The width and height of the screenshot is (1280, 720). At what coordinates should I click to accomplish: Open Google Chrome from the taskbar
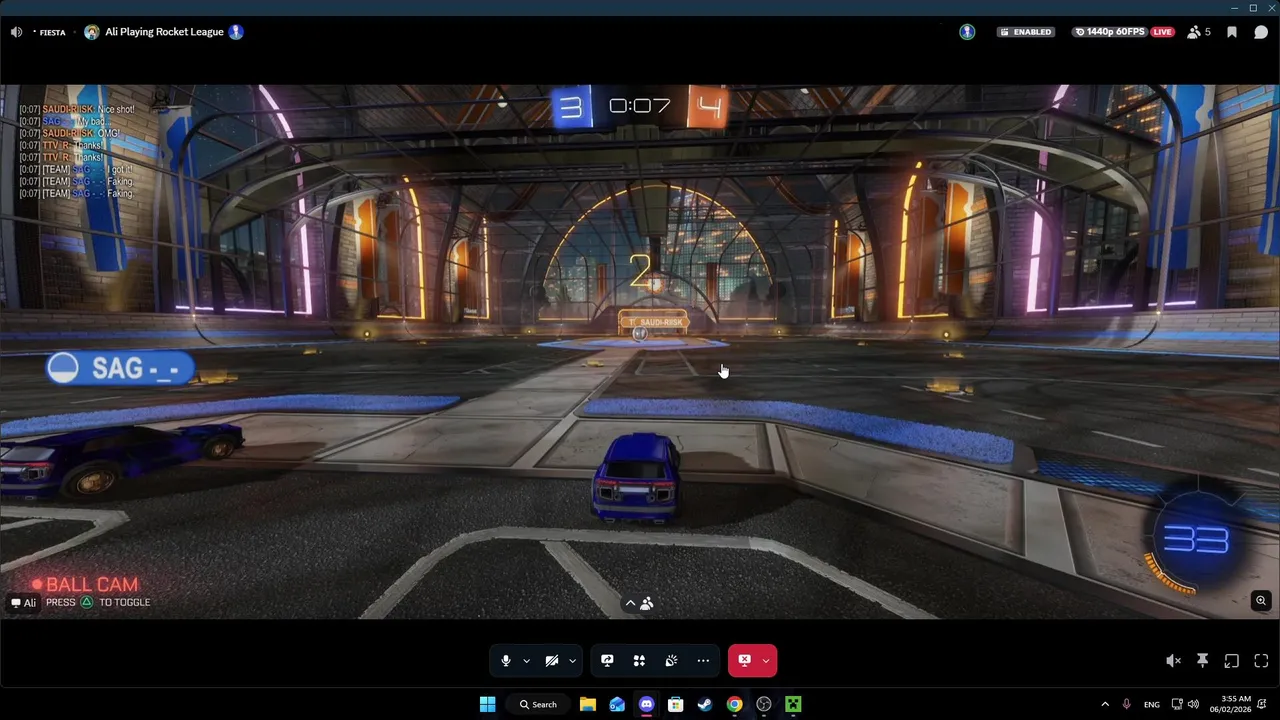(734, 704)
